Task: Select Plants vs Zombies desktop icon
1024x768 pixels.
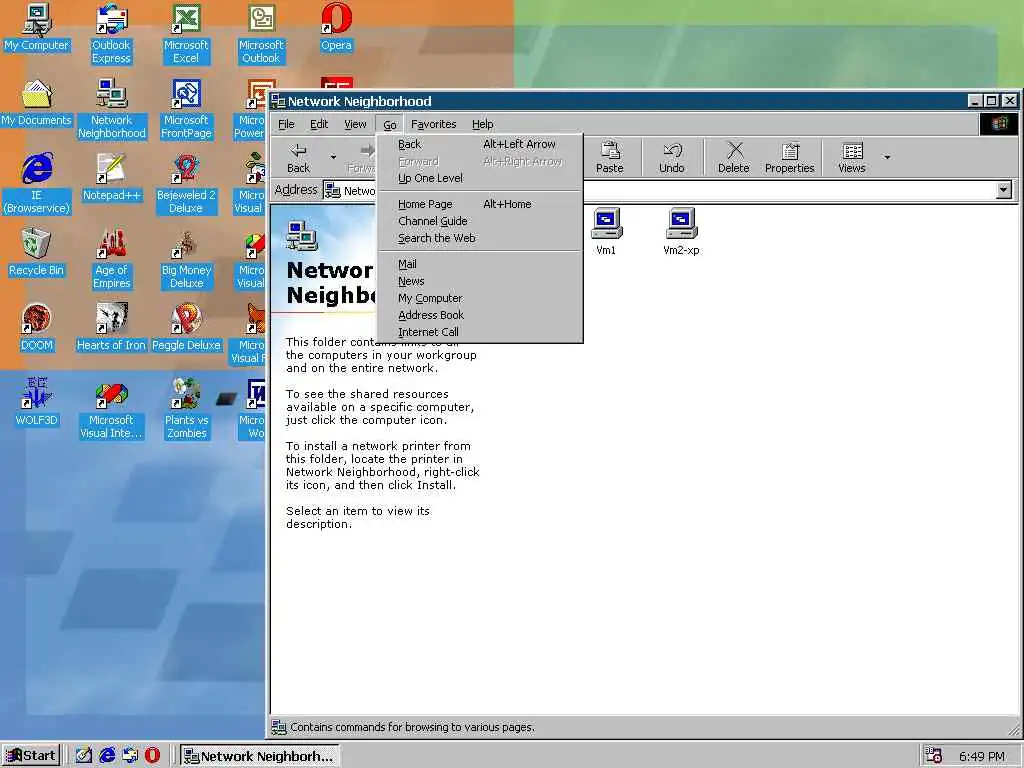Action: [186, 409]
